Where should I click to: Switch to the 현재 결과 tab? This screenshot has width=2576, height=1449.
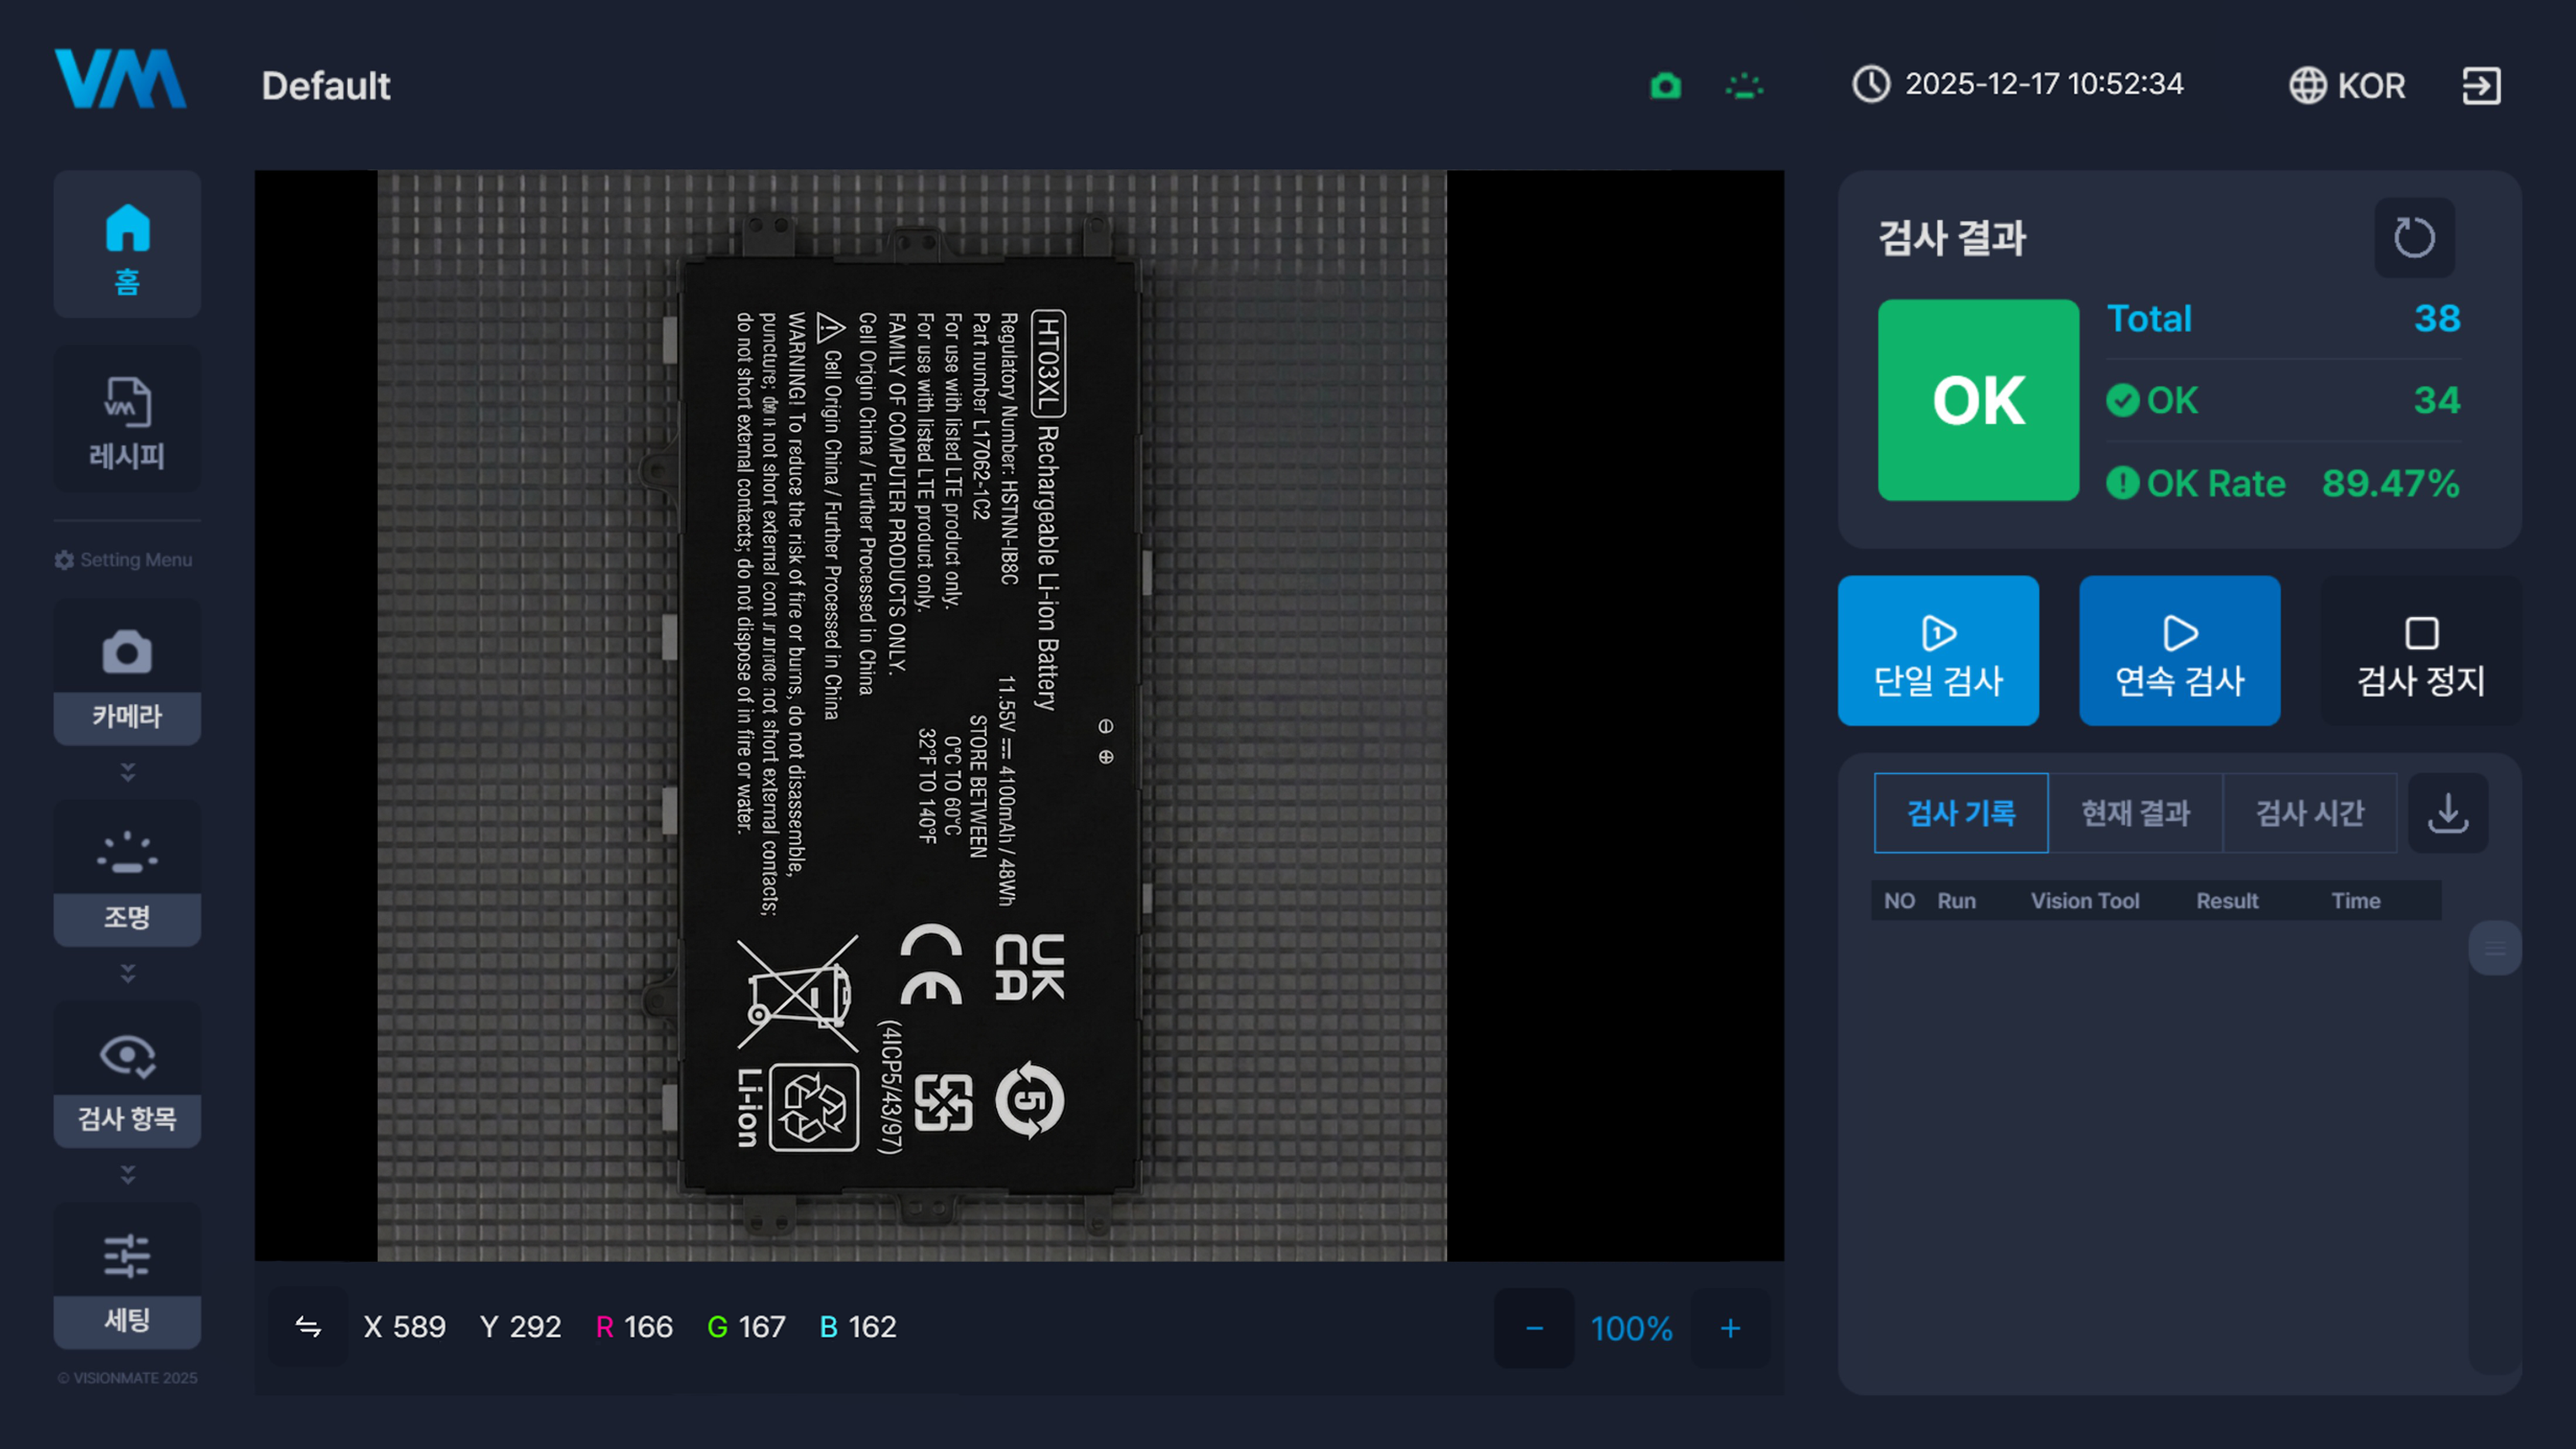pyautogui.click(x=2135, y=813)
